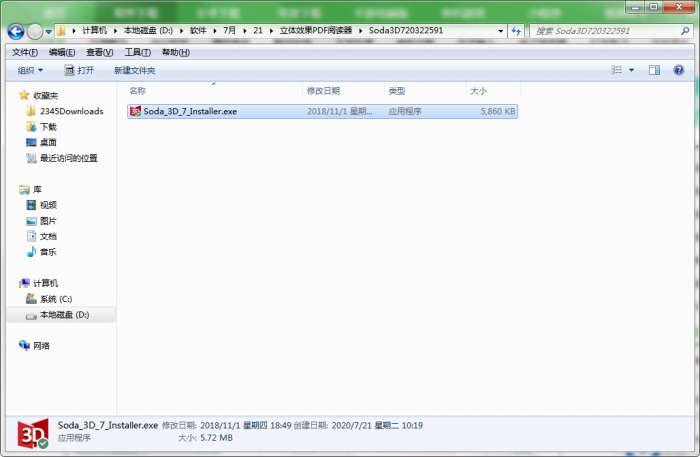Click the greyed Forward navigation arrow
Viewport: 700px width, 457px height.
[35, 31]
